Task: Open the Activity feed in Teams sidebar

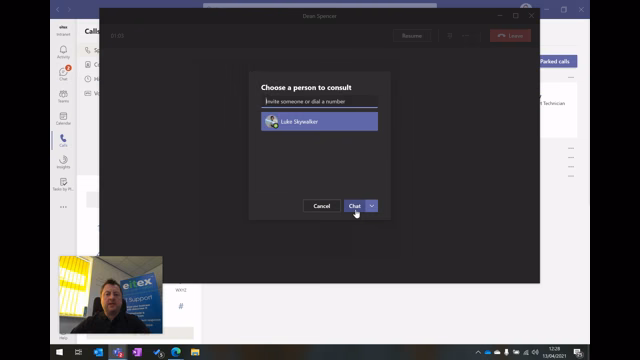Action: (x=63, y=52)
